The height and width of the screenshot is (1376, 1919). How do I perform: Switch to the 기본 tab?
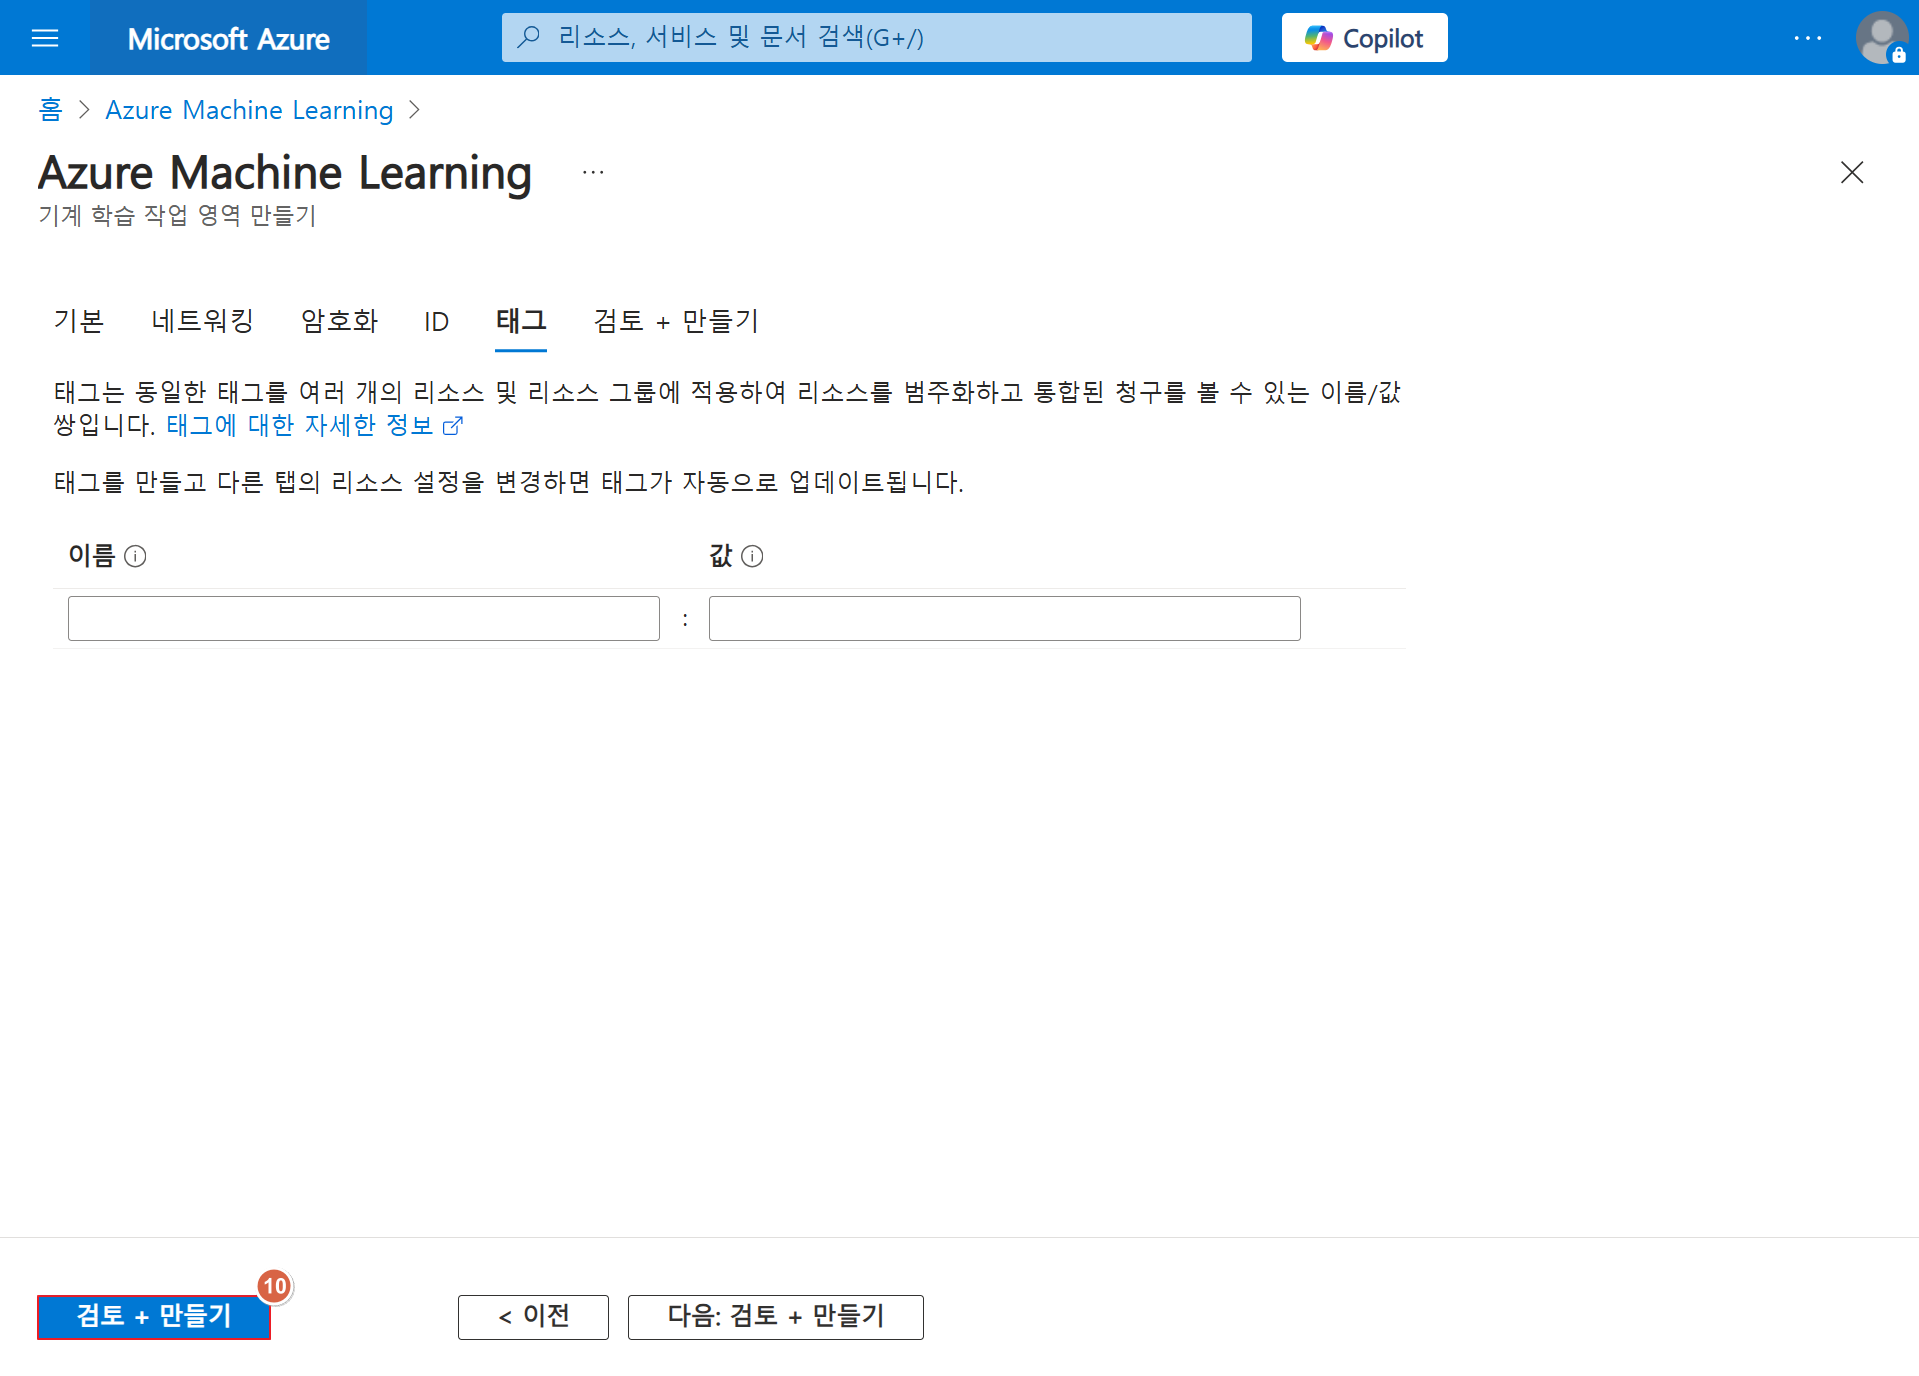79,321
